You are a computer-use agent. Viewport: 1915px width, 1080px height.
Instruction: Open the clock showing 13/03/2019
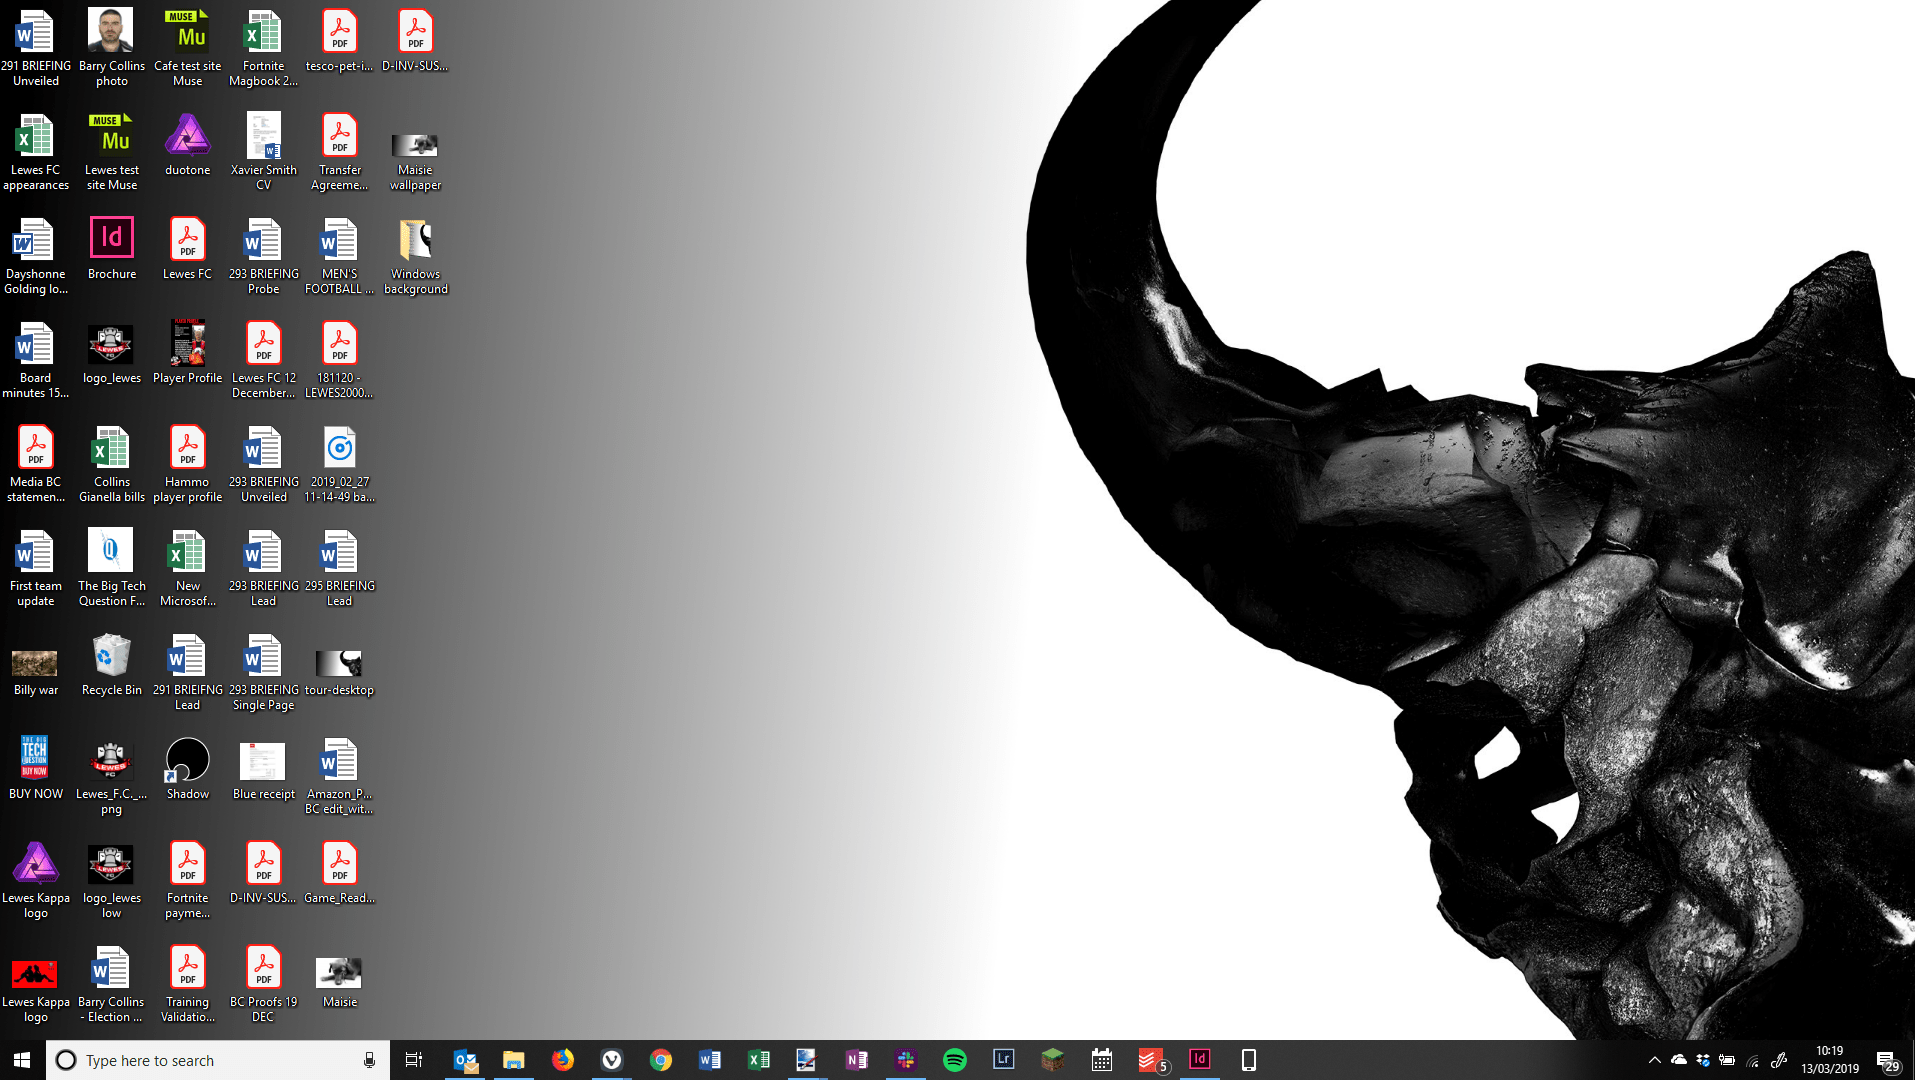pos(1829,1059)
